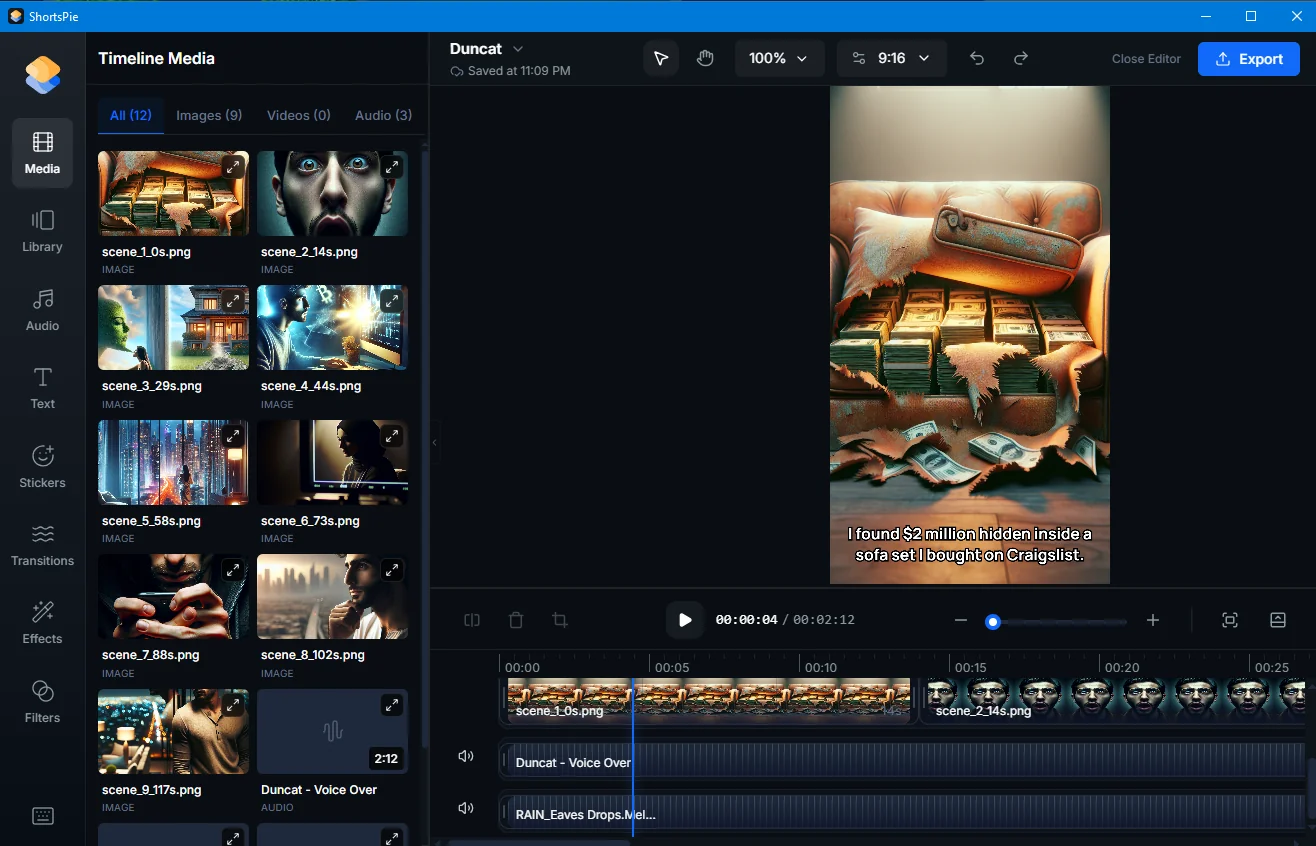
Task: Click the crop tool icon
Action: tap(560, 620)
